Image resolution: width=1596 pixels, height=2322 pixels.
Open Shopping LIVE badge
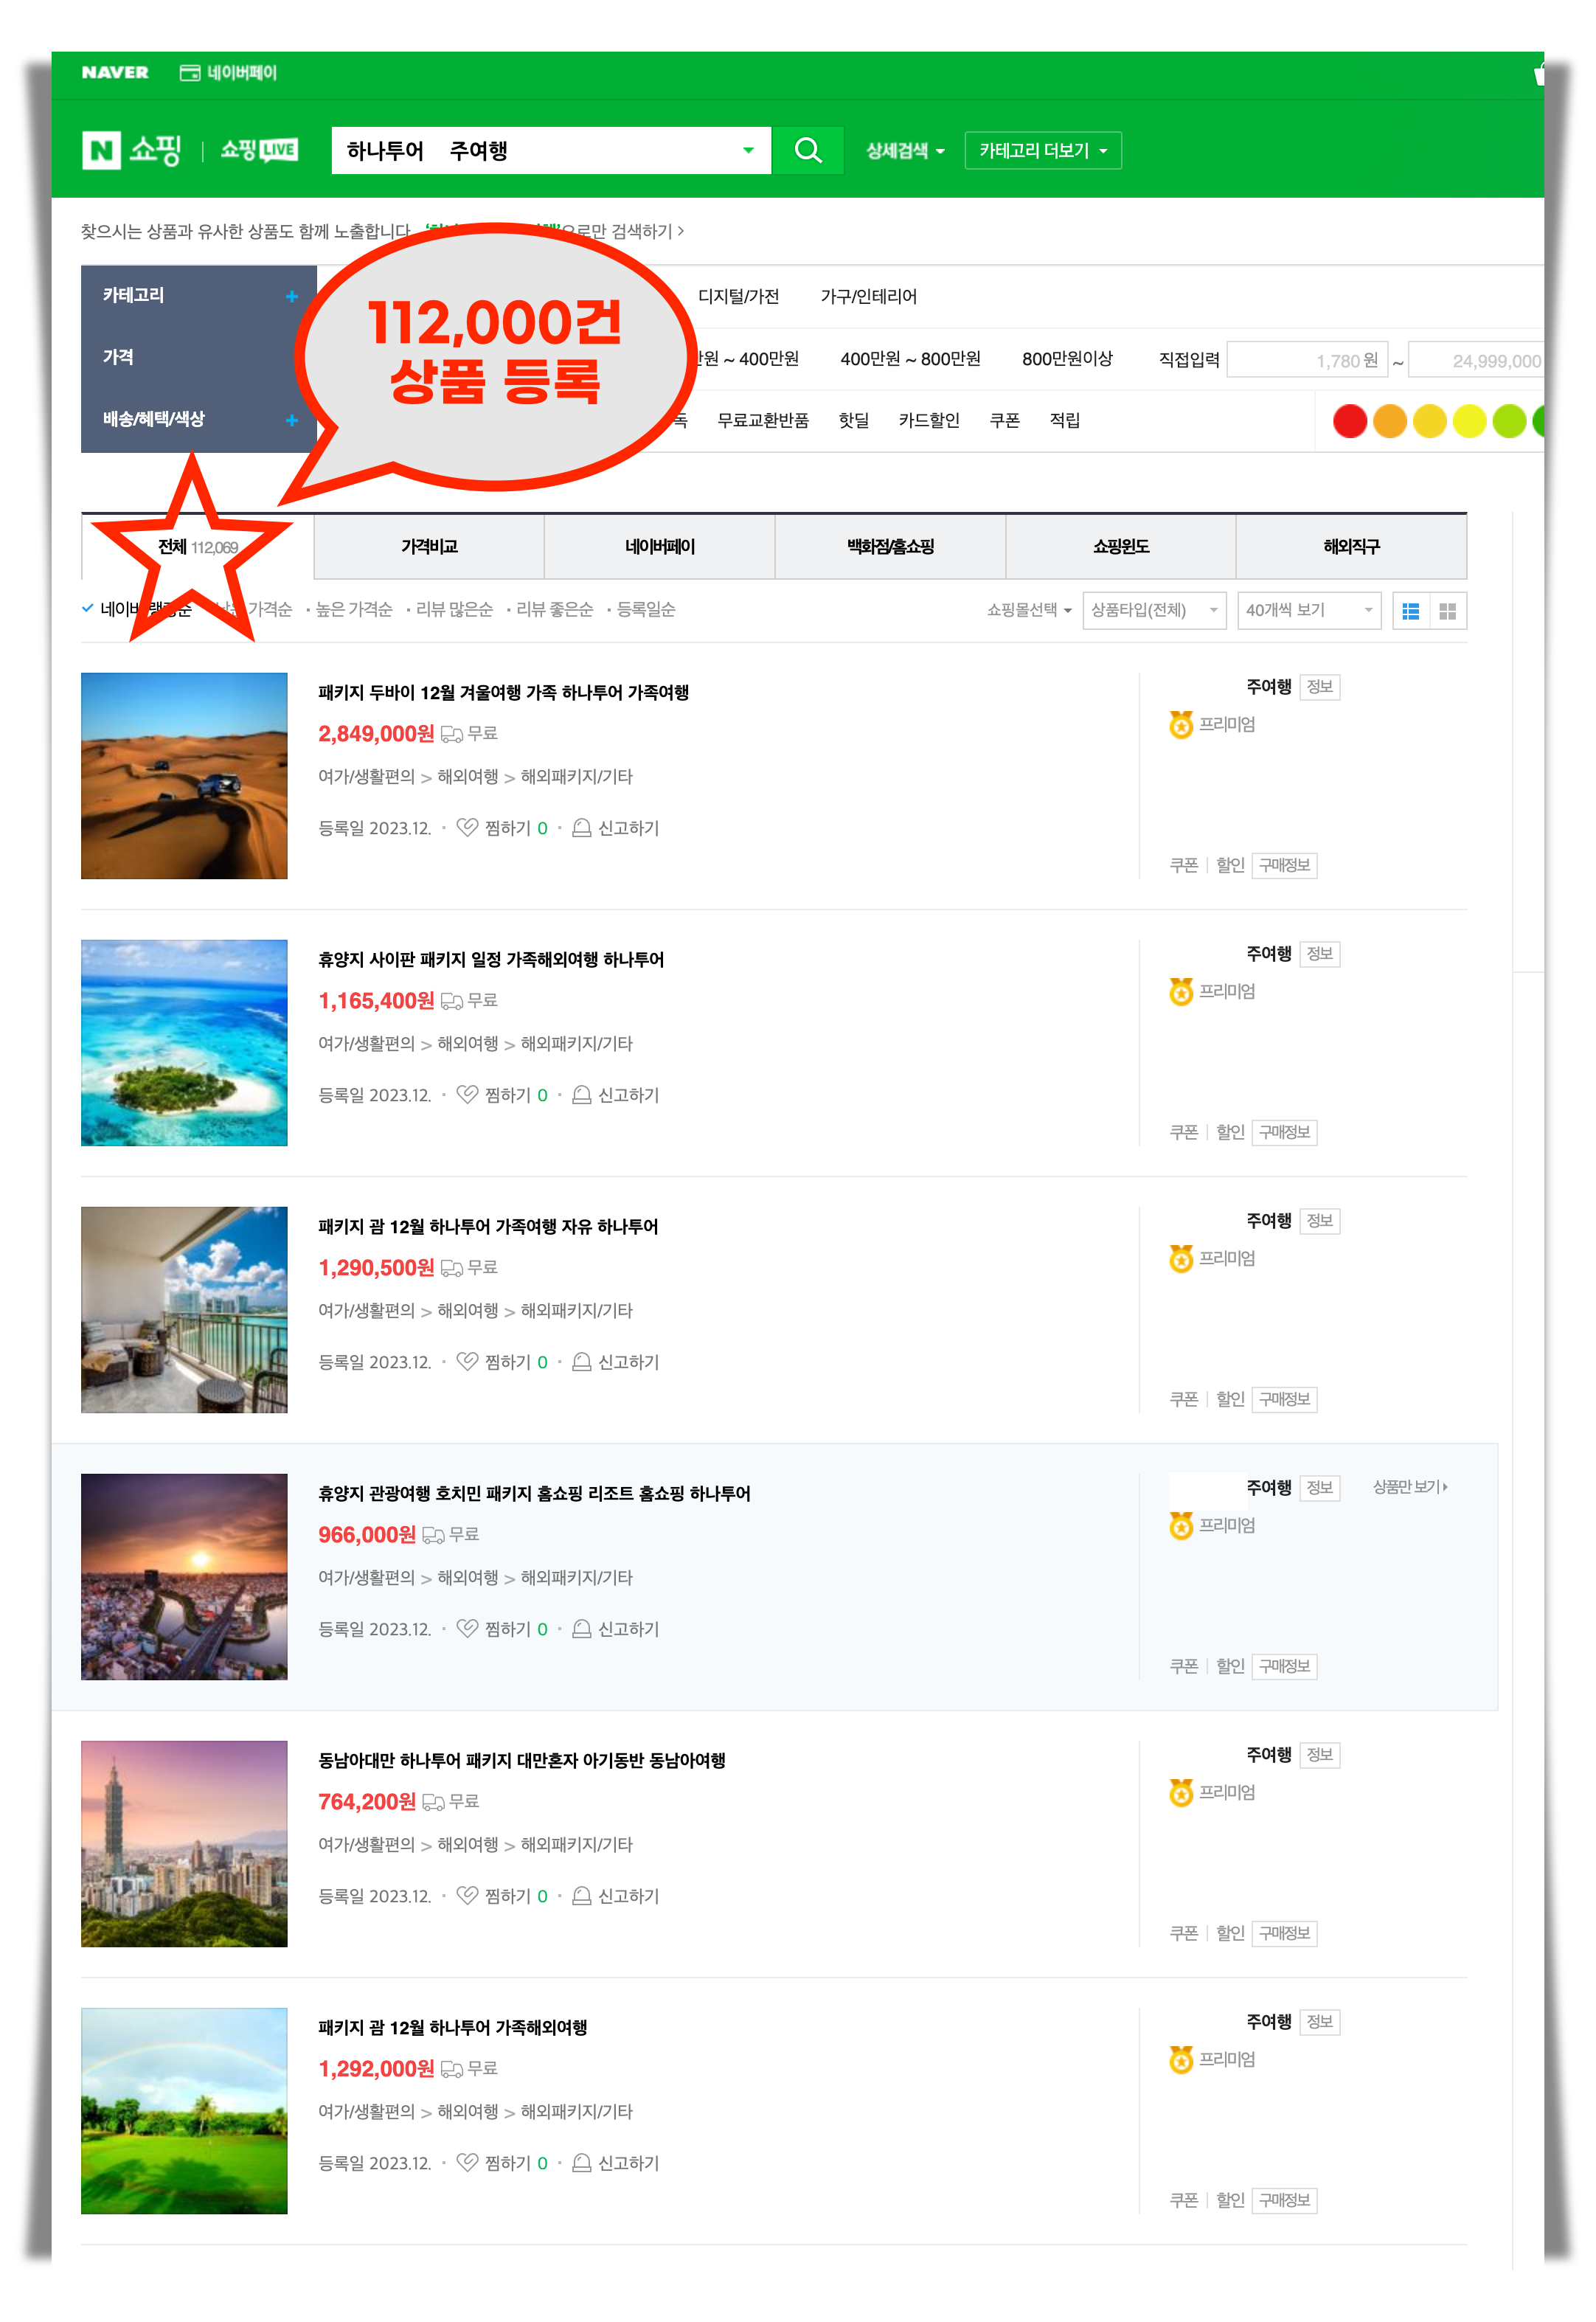click(x=259, y=150)
